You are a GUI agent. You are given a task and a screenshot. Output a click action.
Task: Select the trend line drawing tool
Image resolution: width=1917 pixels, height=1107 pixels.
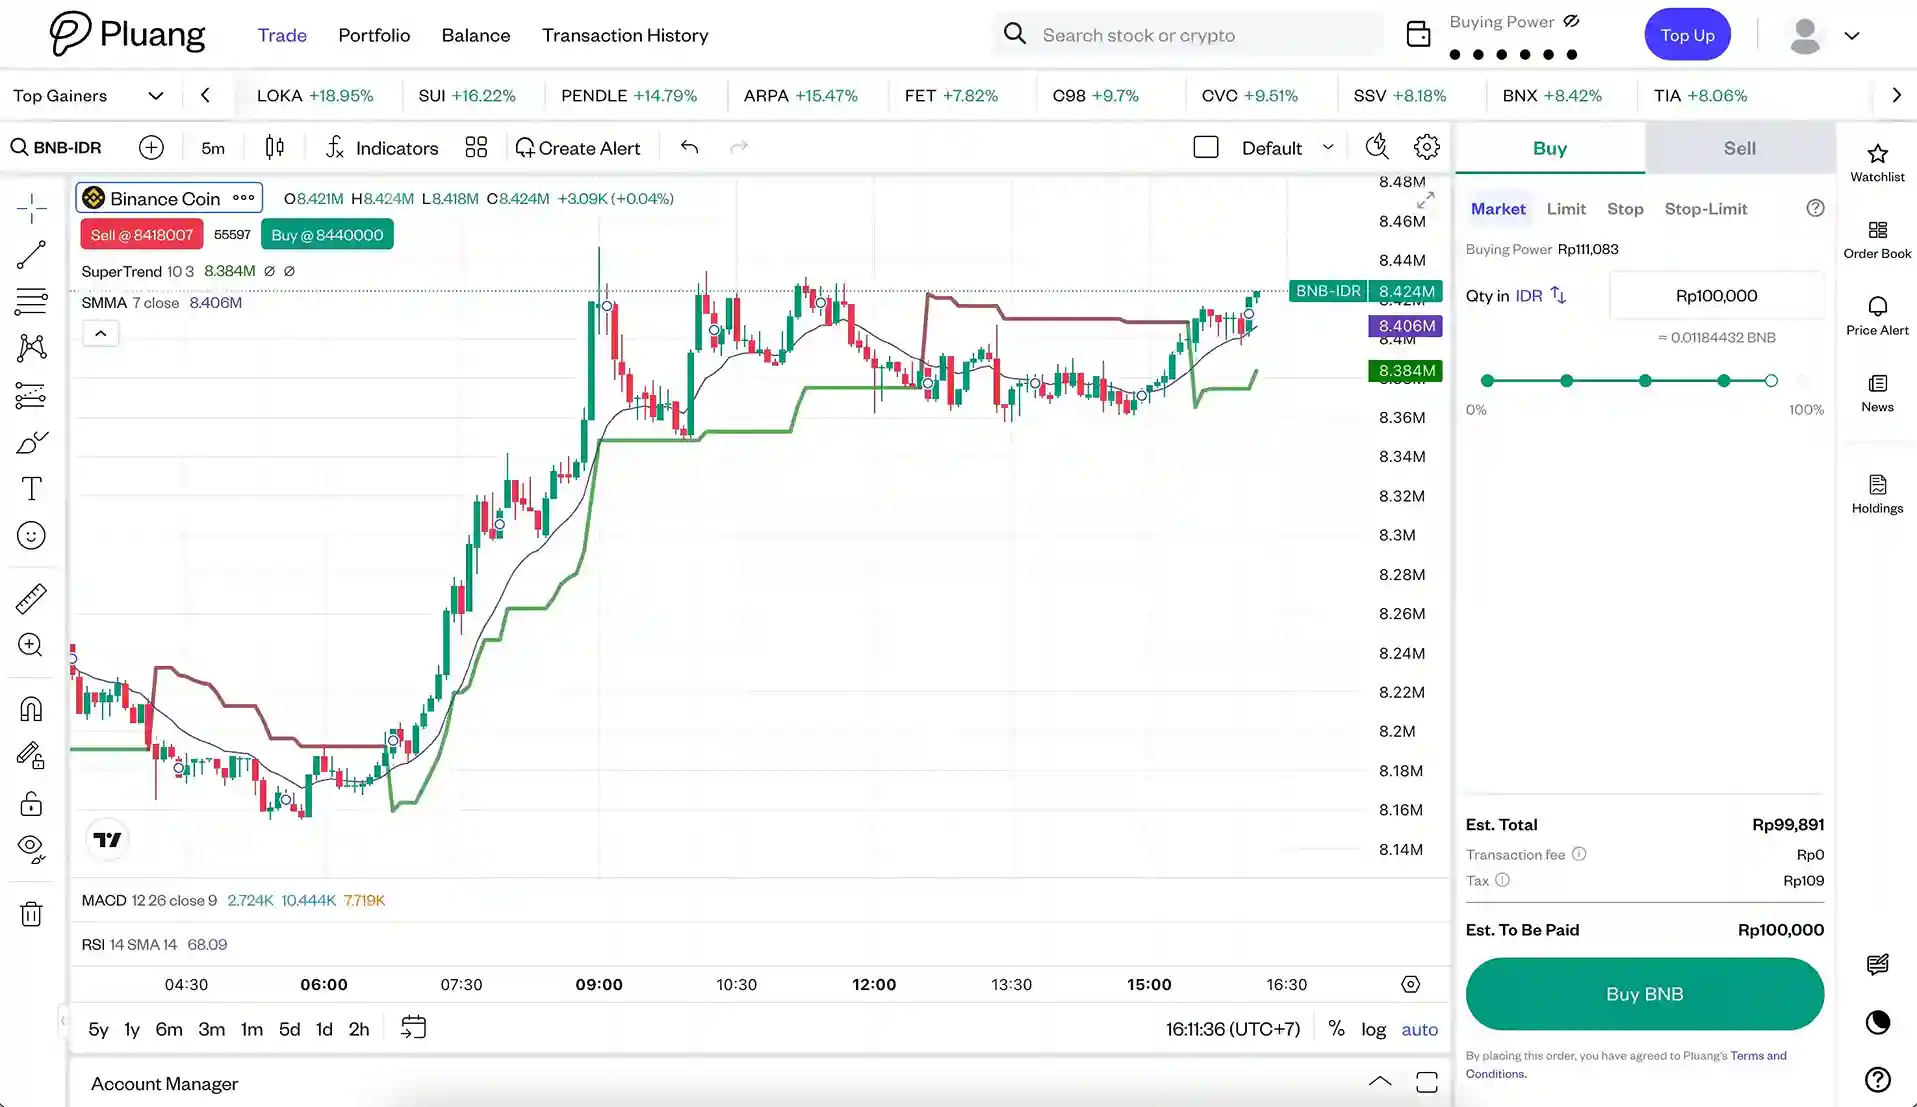point(31,255)
